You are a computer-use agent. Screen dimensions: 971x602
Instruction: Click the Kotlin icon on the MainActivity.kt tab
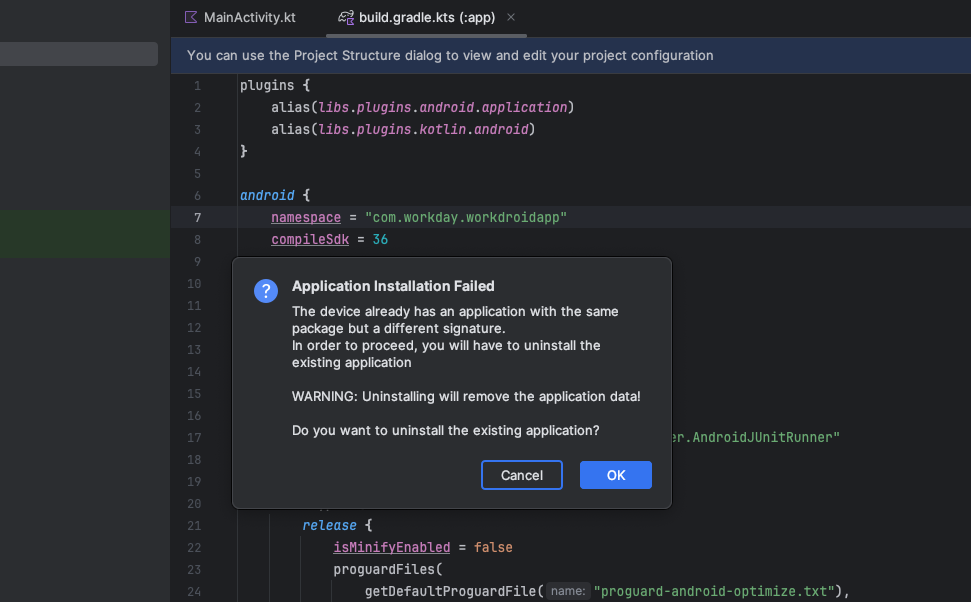[x=189, y=17]
